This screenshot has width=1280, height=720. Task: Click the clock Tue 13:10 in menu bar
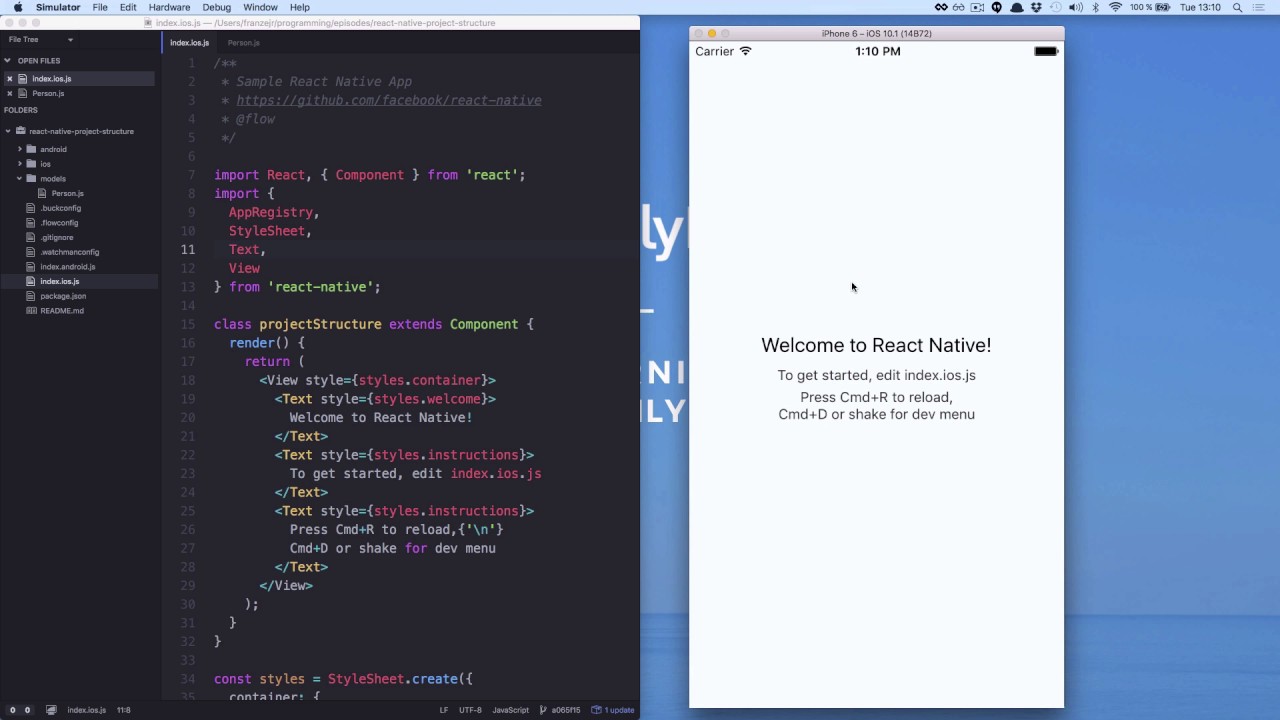pos(1201,7)
